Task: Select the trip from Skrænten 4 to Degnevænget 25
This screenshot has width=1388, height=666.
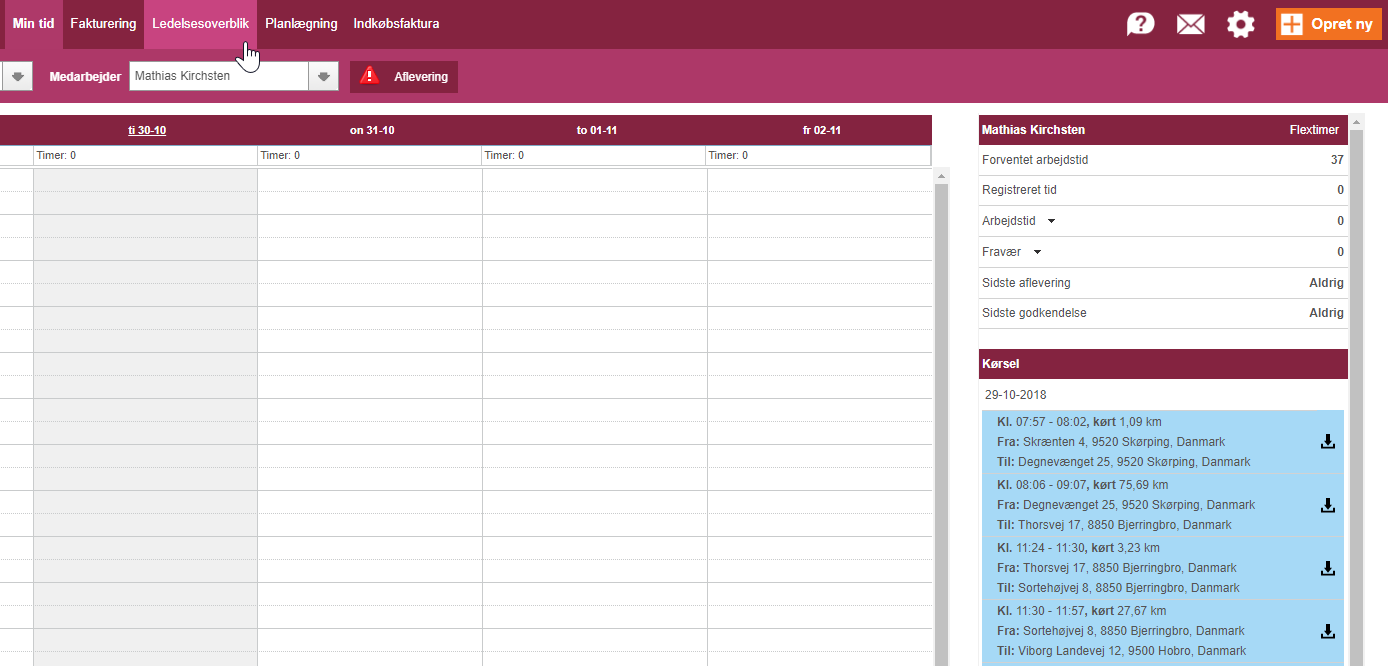Action: (1163, 442)
